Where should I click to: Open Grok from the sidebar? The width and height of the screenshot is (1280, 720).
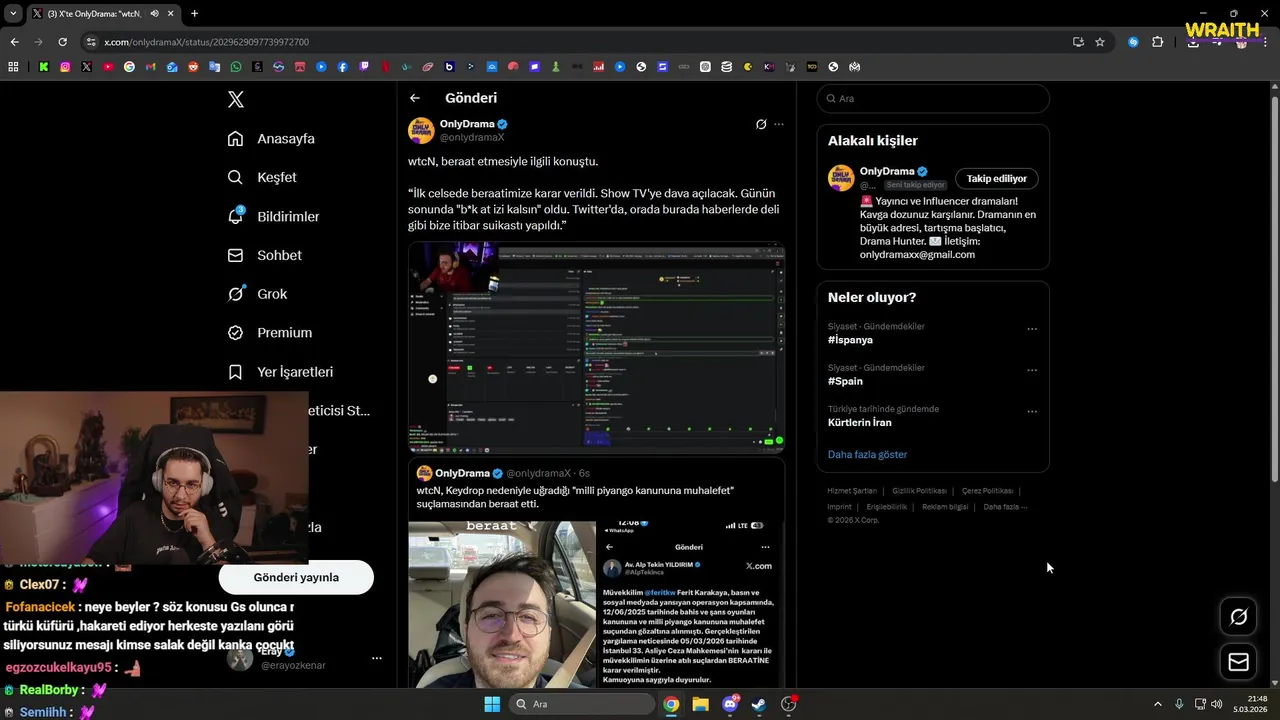[257, 294]
